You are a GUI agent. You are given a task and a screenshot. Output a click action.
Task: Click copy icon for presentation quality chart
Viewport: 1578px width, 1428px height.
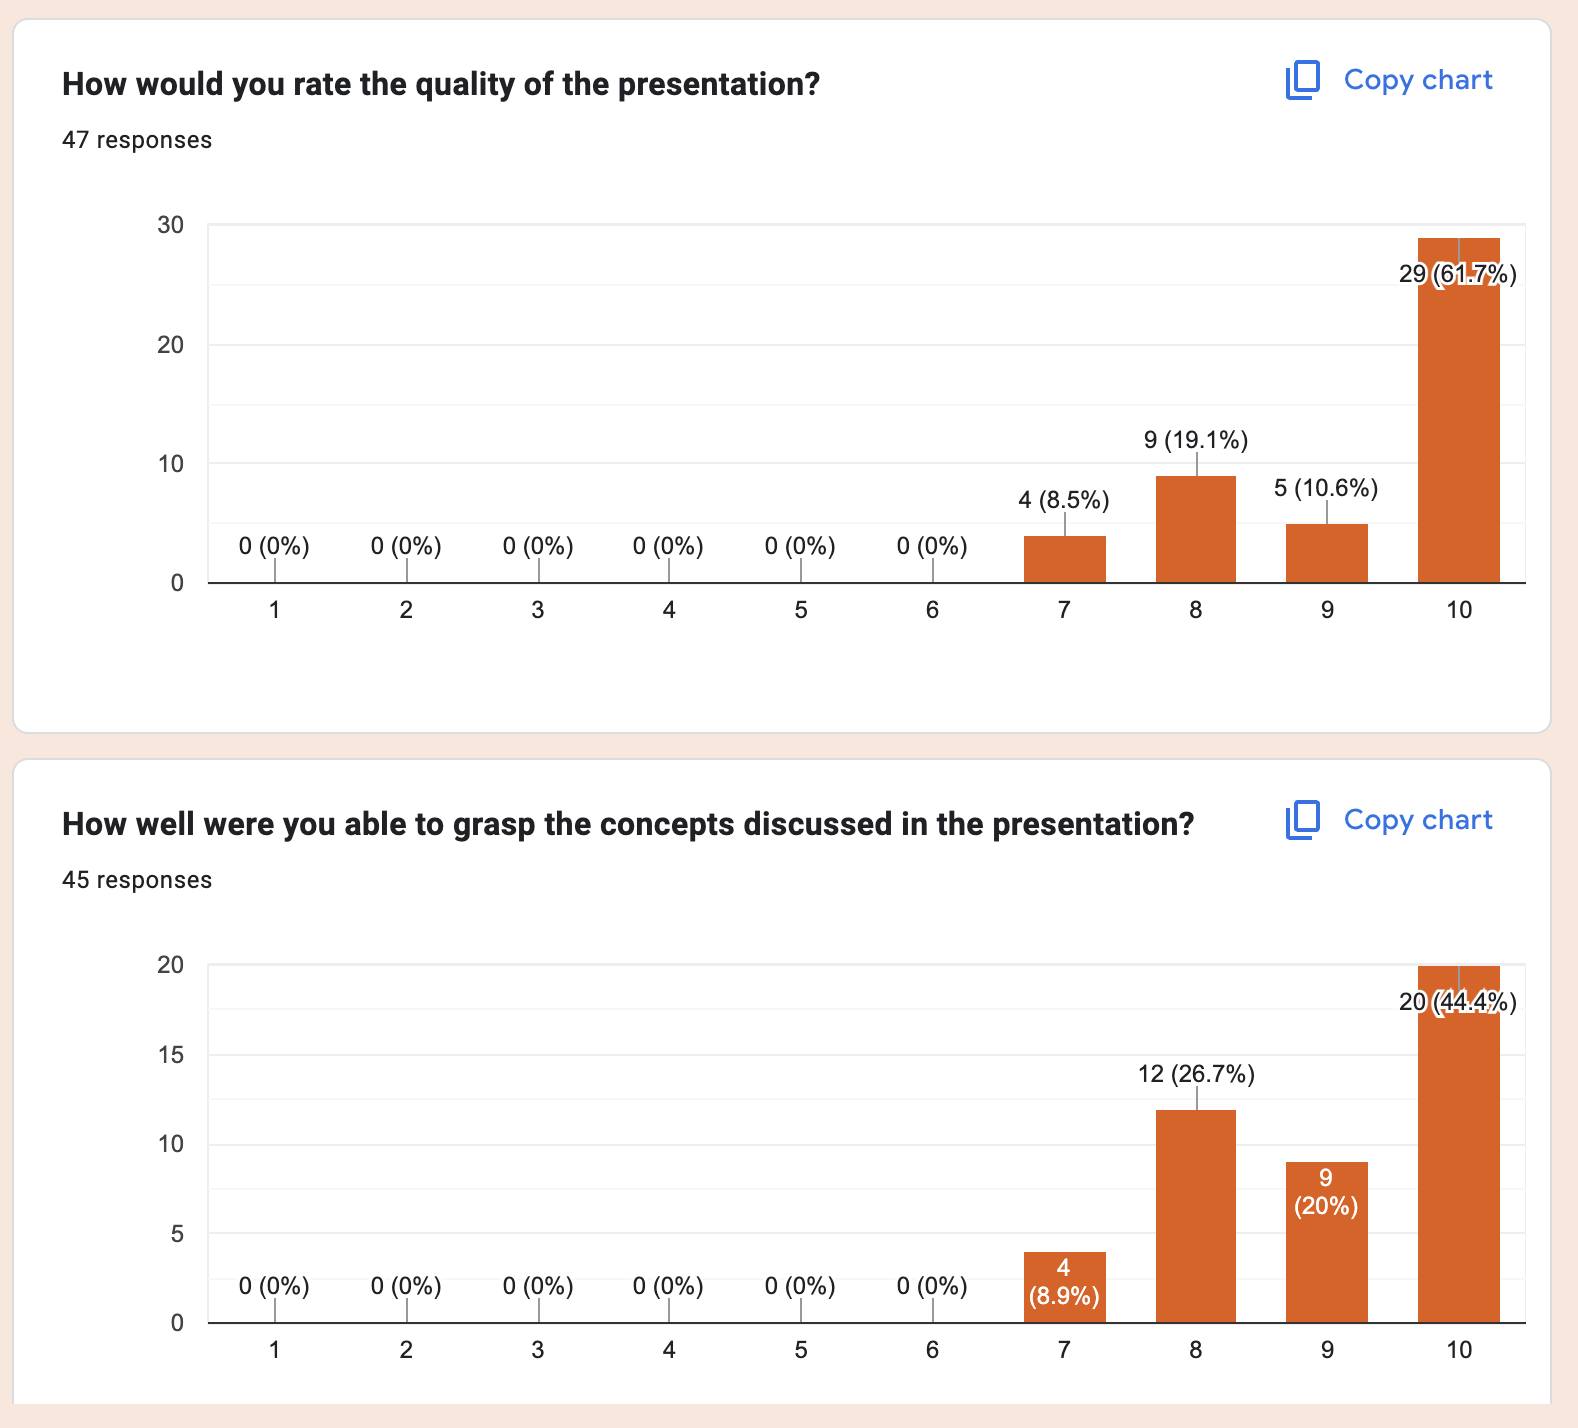coord(1302,80)
